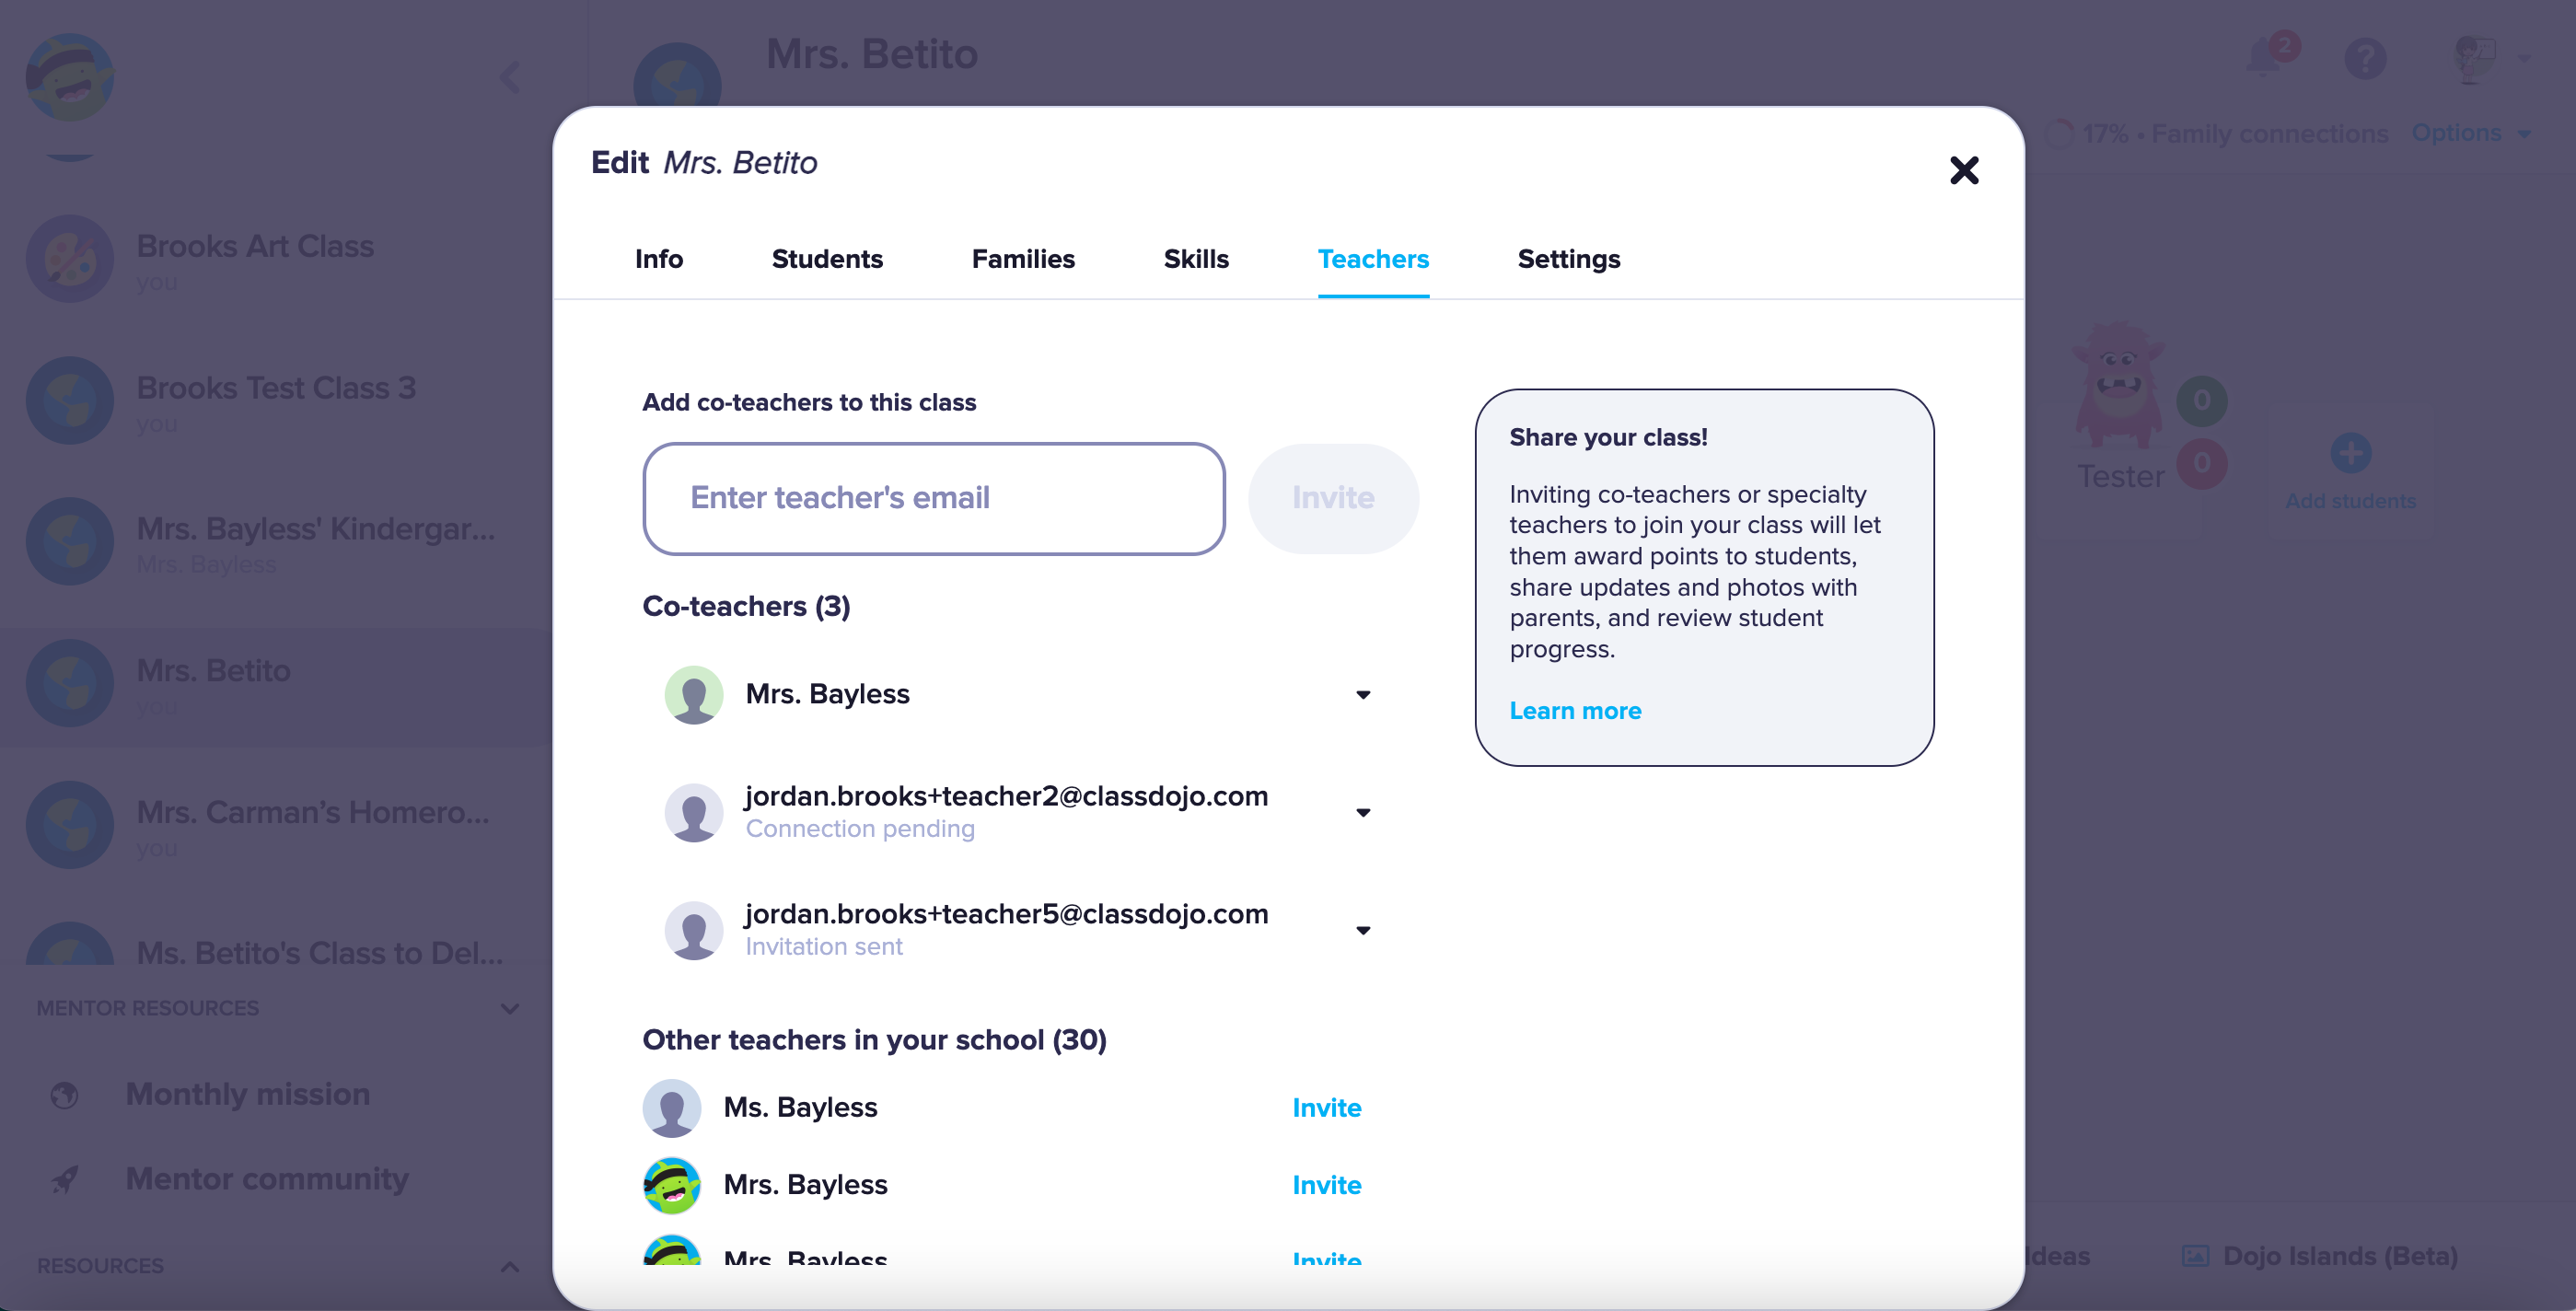Click avatar for jordan.brooks+teacher2 row
Screen dimensions: 2576x1311
coord(694,812)
